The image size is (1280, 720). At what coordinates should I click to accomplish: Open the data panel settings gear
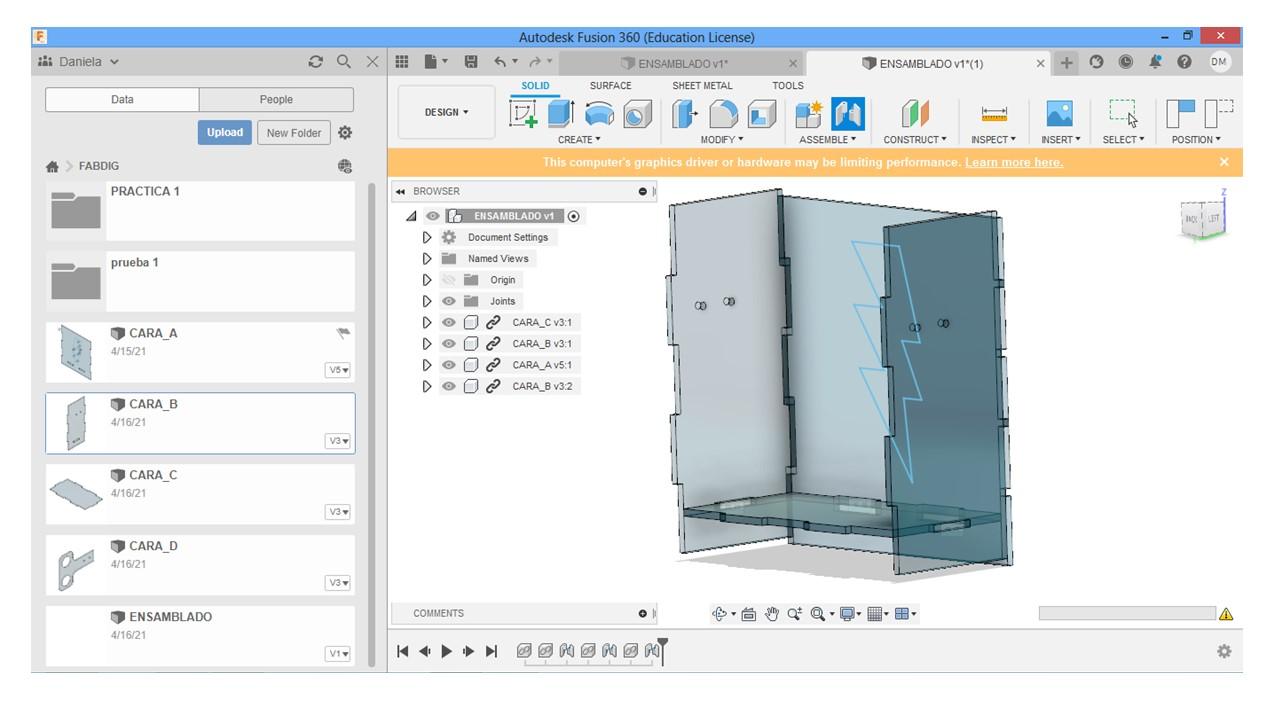[x=345, y=132]
